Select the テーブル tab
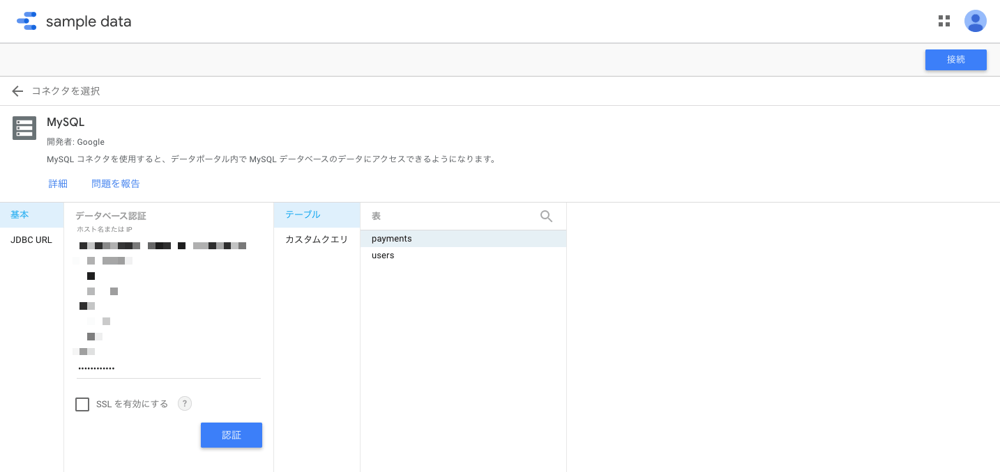 click(317, 215)
